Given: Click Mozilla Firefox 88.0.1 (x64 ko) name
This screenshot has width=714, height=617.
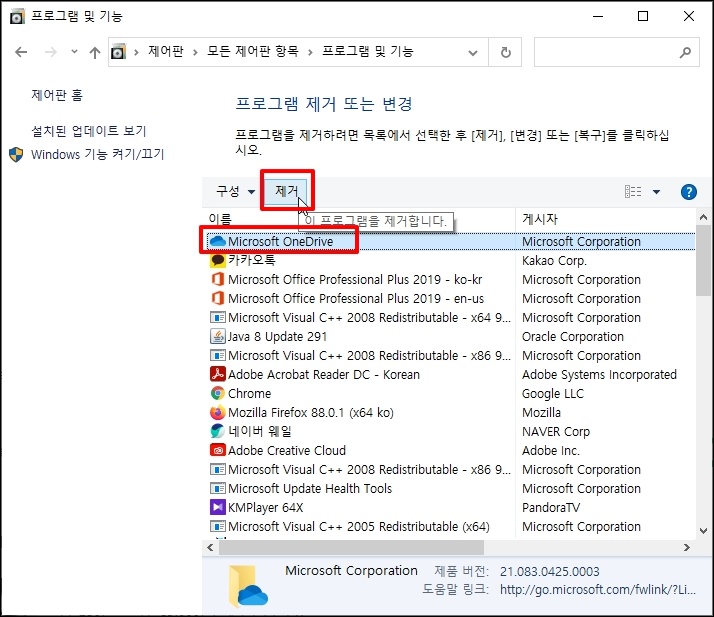Looking at the screenshot, I should [311, 413].
